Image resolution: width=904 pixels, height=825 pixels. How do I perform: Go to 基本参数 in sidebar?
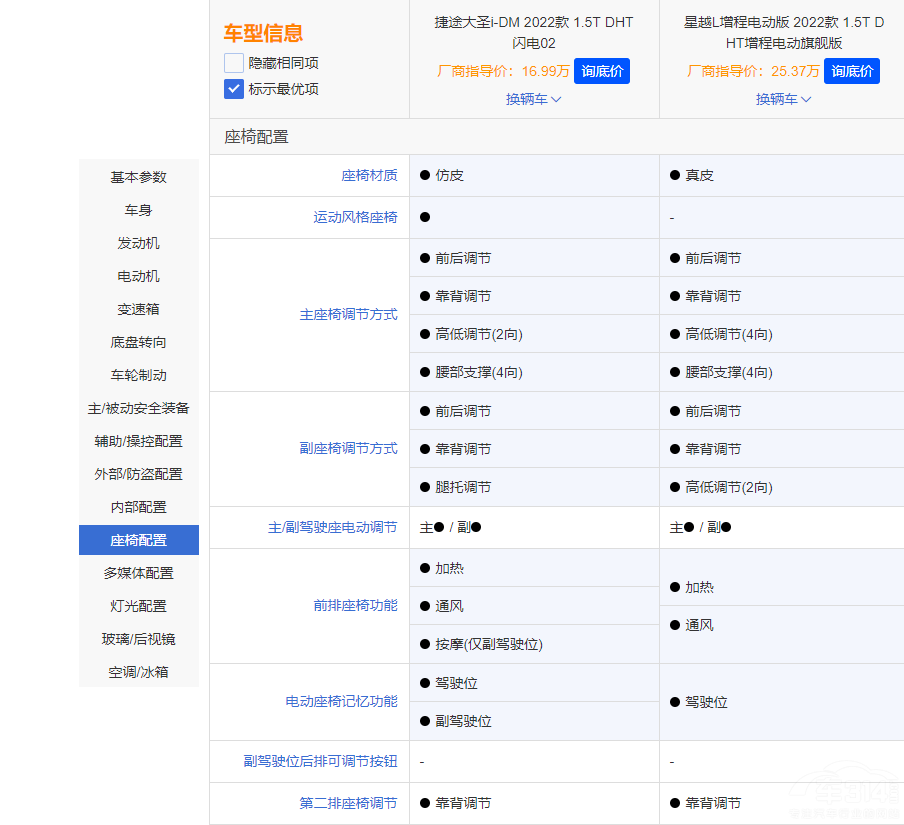tap(139, 177)
